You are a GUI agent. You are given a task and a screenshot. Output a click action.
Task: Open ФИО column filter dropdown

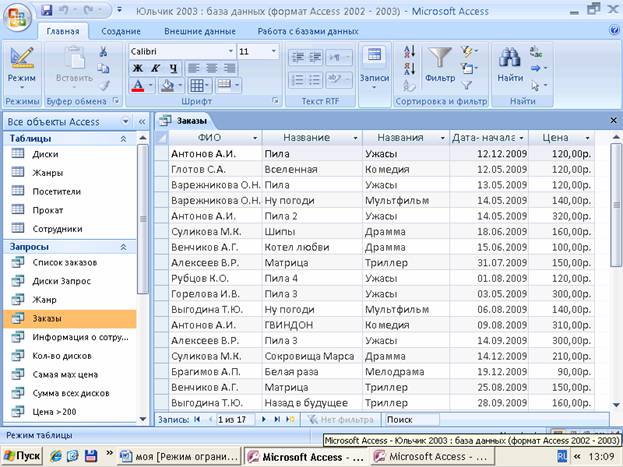[255, 138]
